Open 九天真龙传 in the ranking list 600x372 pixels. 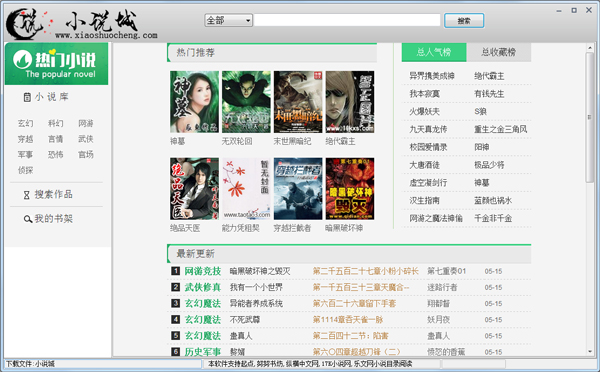coord(428,129)
